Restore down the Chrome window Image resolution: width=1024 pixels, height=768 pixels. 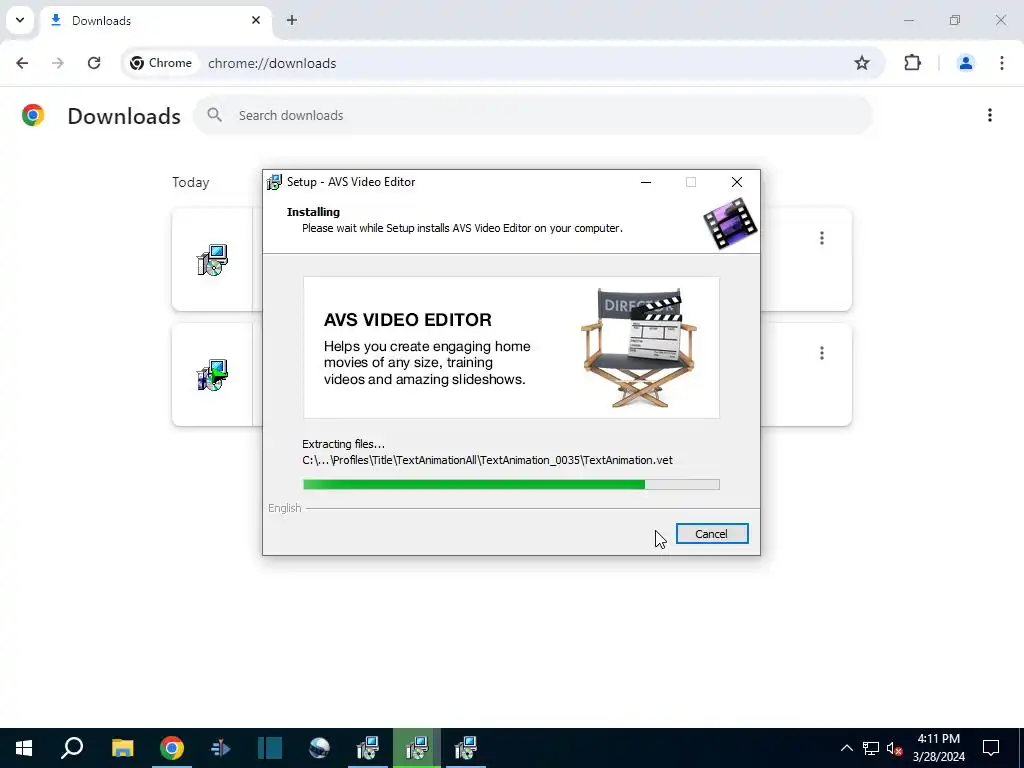pos(955,20)
